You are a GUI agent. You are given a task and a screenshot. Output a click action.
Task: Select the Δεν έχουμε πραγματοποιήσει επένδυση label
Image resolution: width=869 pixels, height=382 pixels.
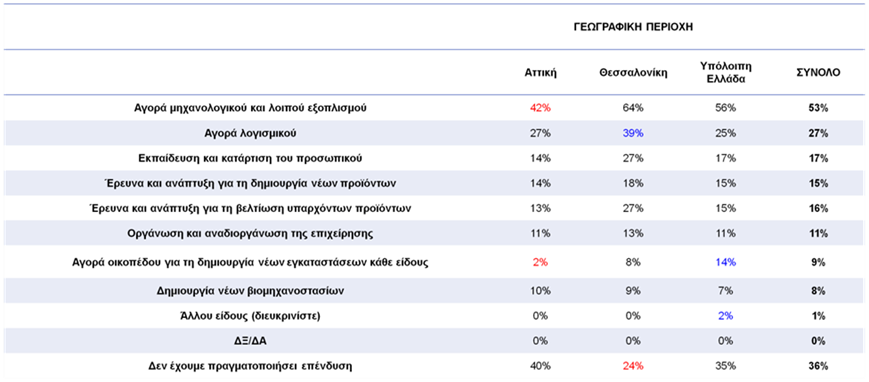click(251, 366)
